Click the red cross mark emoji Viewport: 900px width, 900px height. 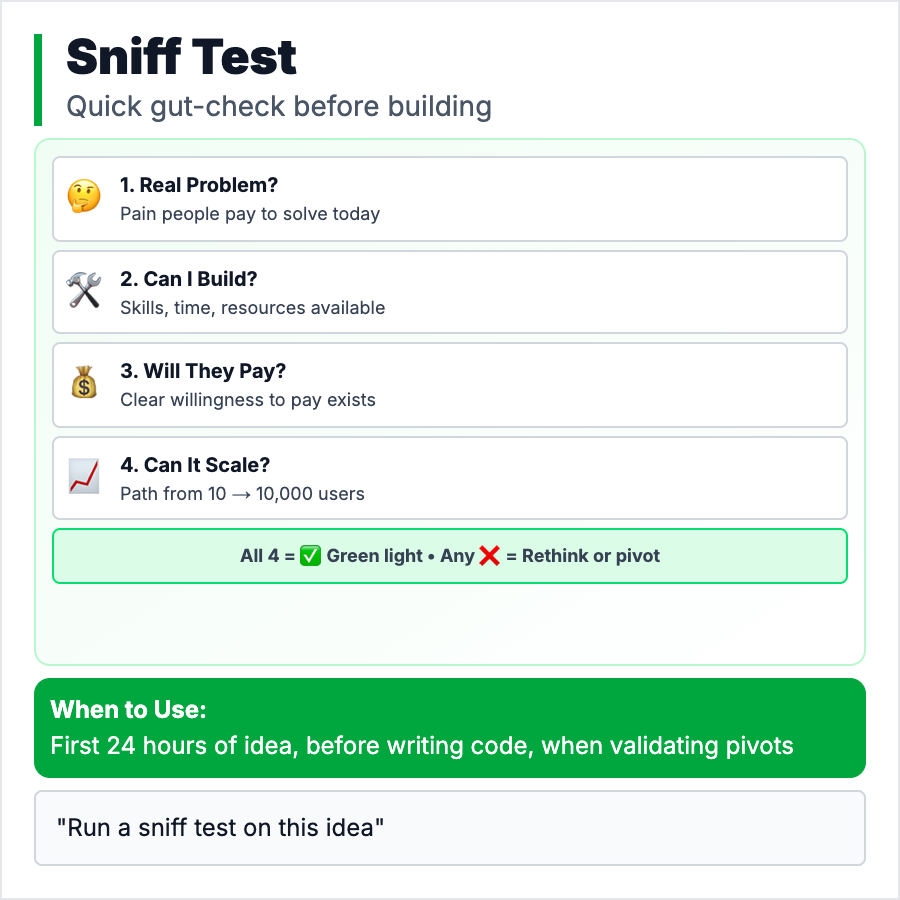(x=489, y=556)
